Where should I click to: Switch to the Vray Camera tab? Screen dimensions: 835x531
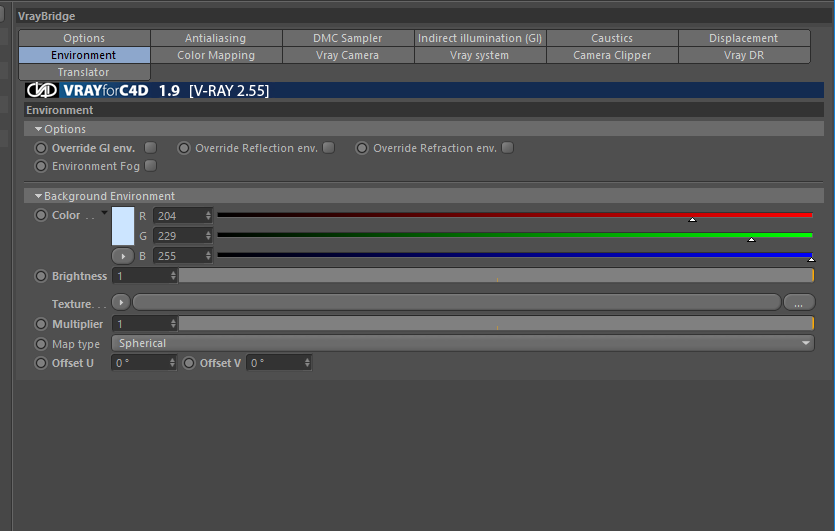pos(348,55)
